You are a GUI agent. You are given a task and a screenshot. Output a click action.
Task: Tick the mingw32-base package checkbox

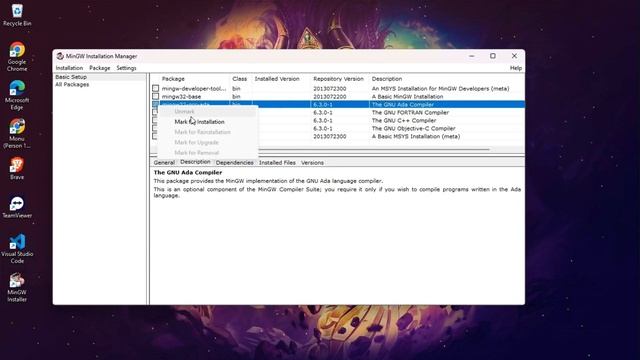click(156, 96)
